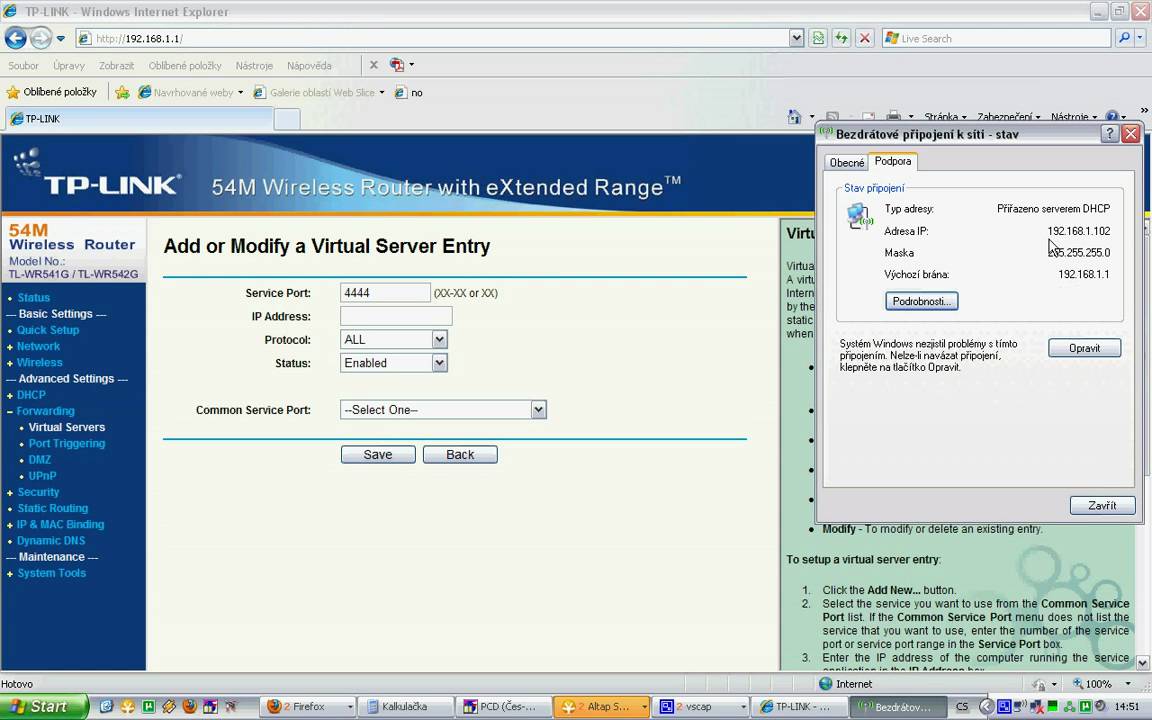Image resolution: width=1152 pixels, height=720 pixels.
Task: Open Static Routing in sidebar
Action: (x=52, y=508)
